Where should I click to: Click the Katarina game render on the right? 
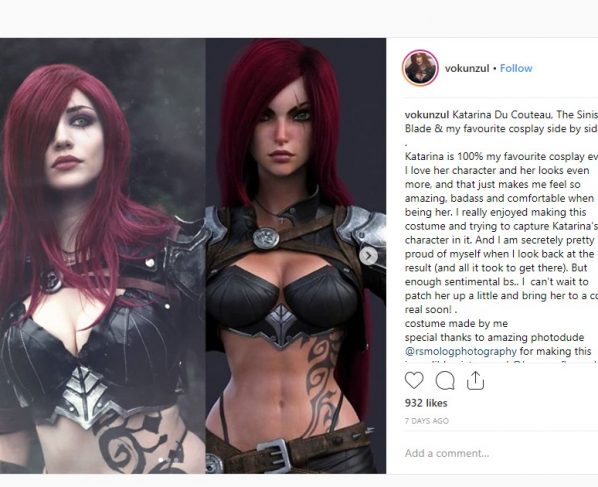coord(296,256)
